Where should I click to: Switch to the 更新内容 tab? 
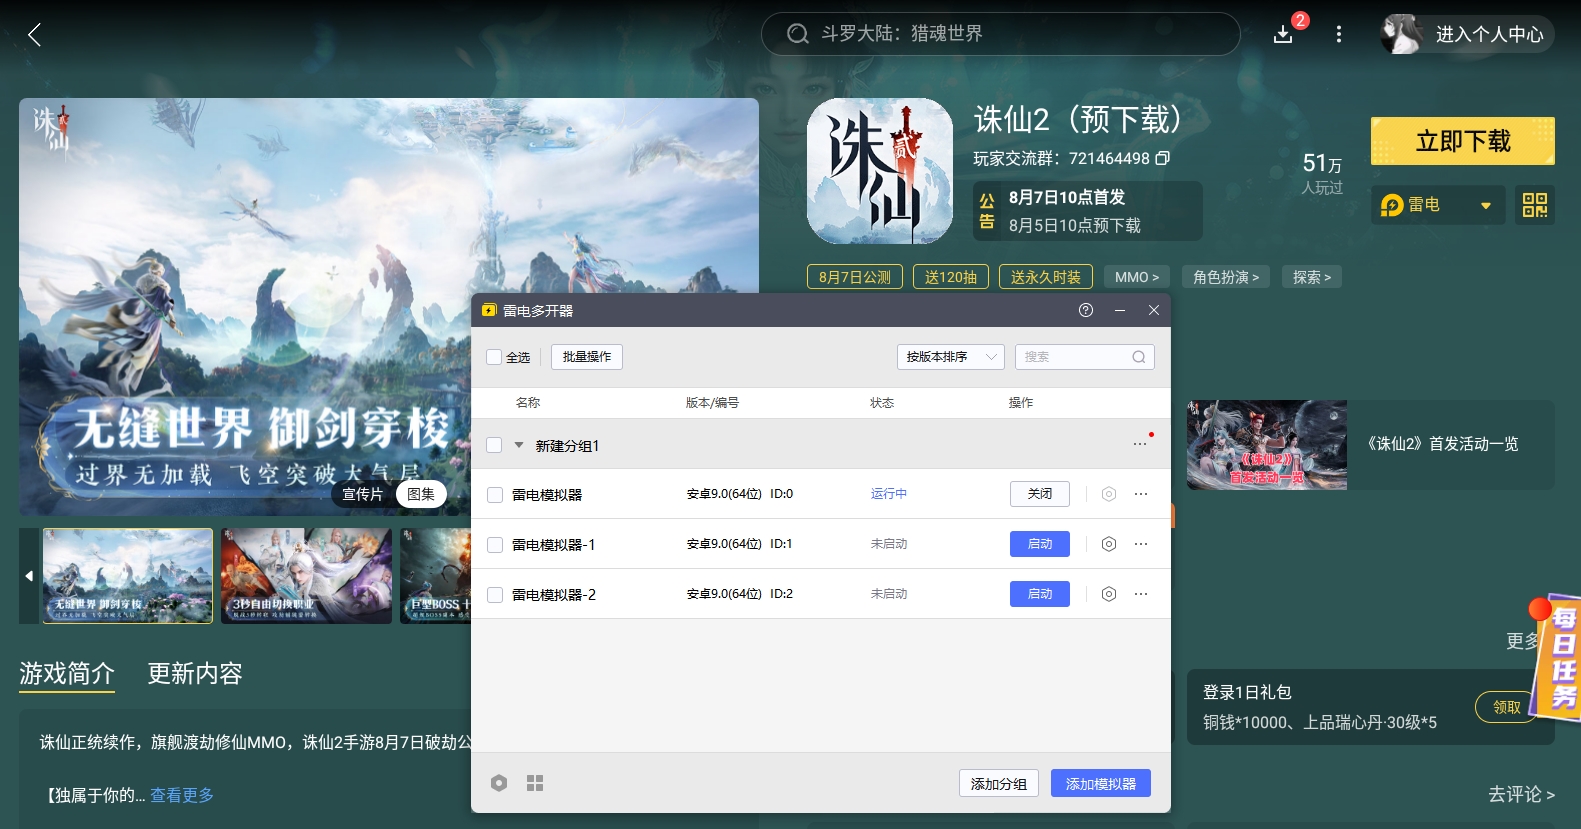[x=195, y=674]
